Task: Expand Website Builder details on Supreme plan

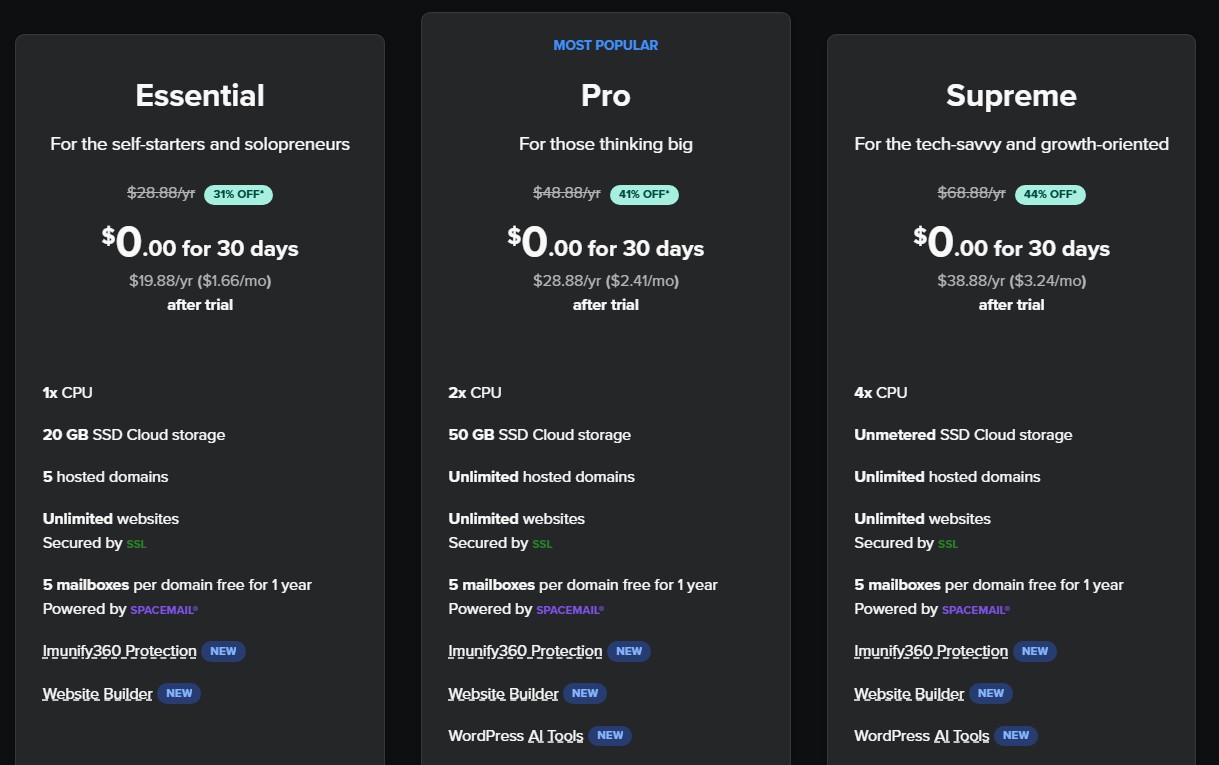Action: click(909, 693)
